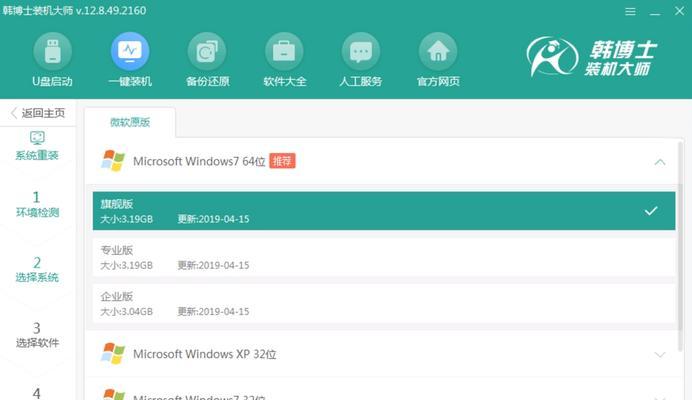Select the 专业版 3.19GB edition
The width and height of the screenshot is (692, 400).
pos(384,257)
